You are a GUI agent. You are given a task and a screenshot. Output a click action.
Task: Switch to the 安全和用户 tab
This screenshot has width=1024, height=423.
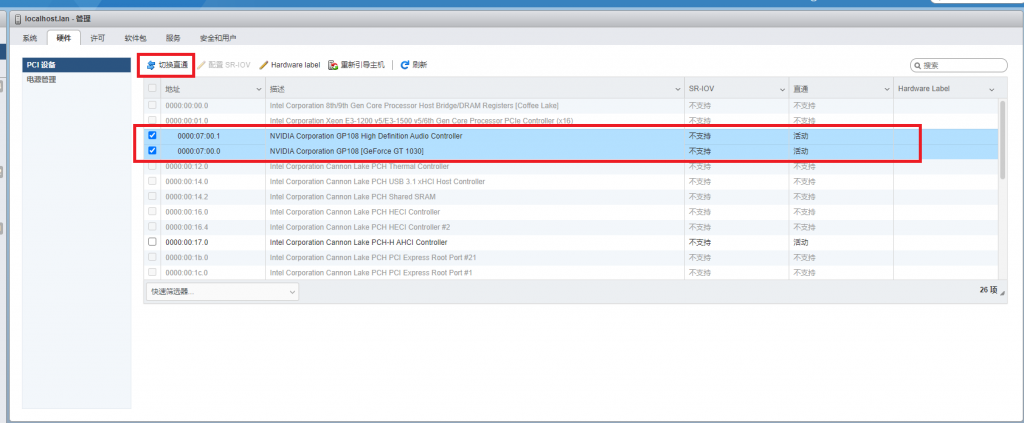[x=216, y=38]
